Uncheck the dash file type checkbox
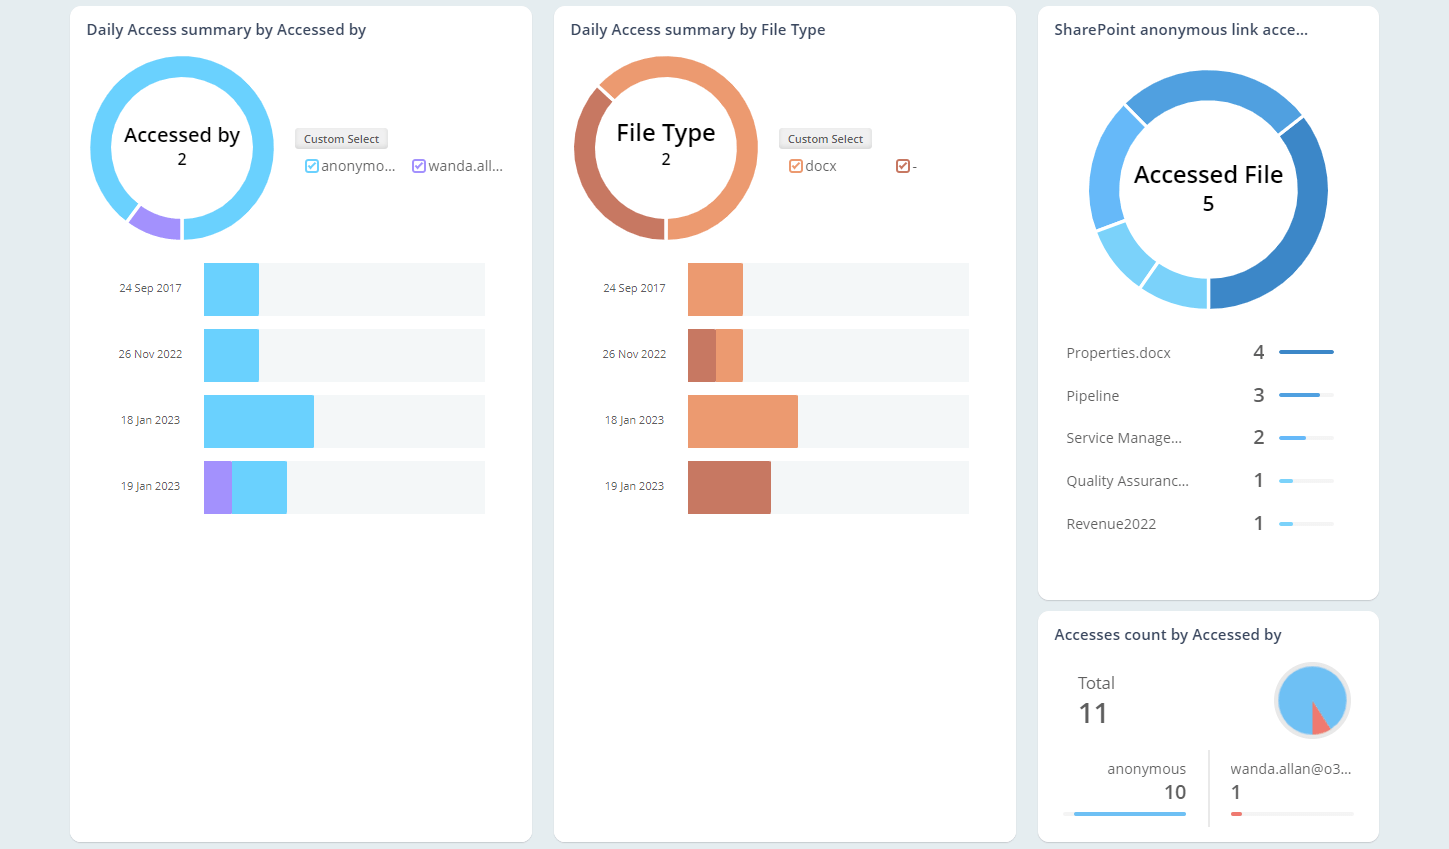This screenshot has width=1449, height=849. (x=903, y=165)
